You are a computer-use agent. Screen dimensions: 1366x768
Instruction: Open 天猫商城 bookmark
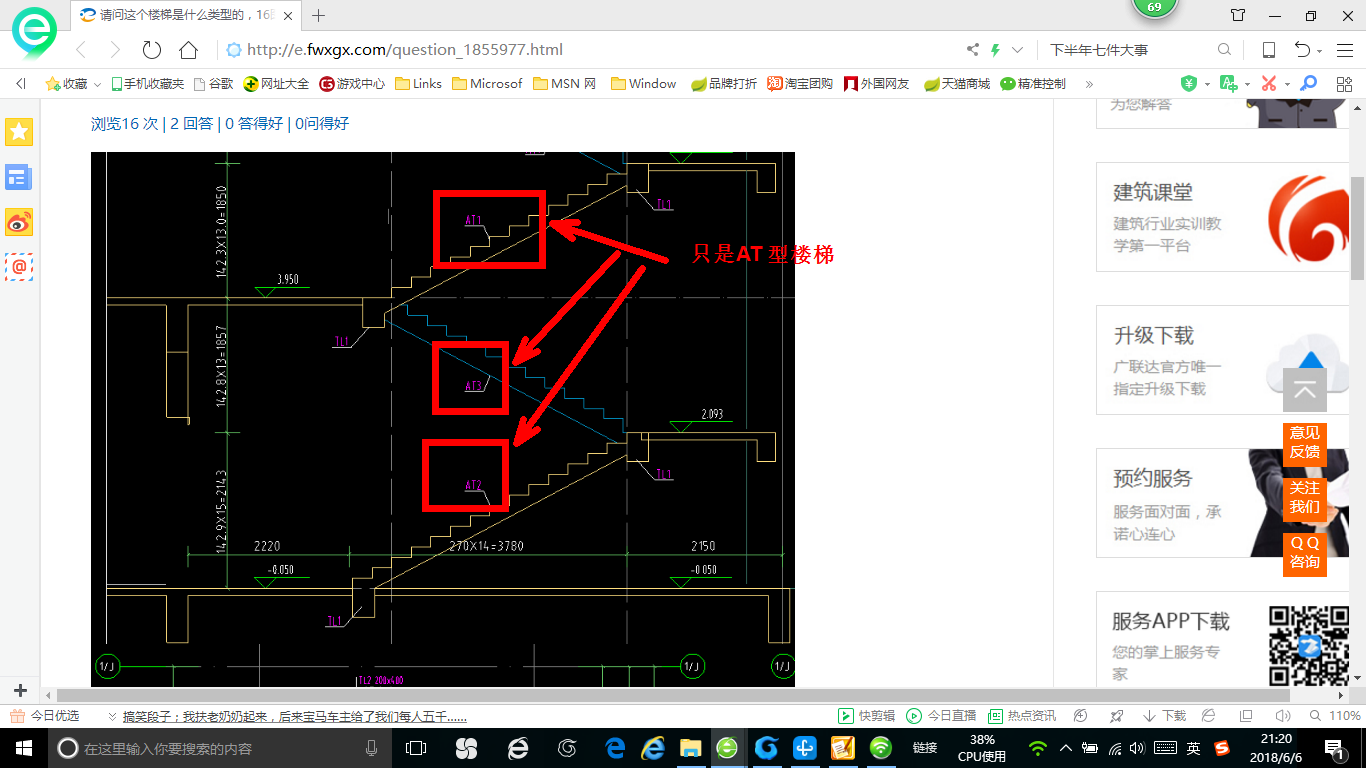[x=956, y=84]
